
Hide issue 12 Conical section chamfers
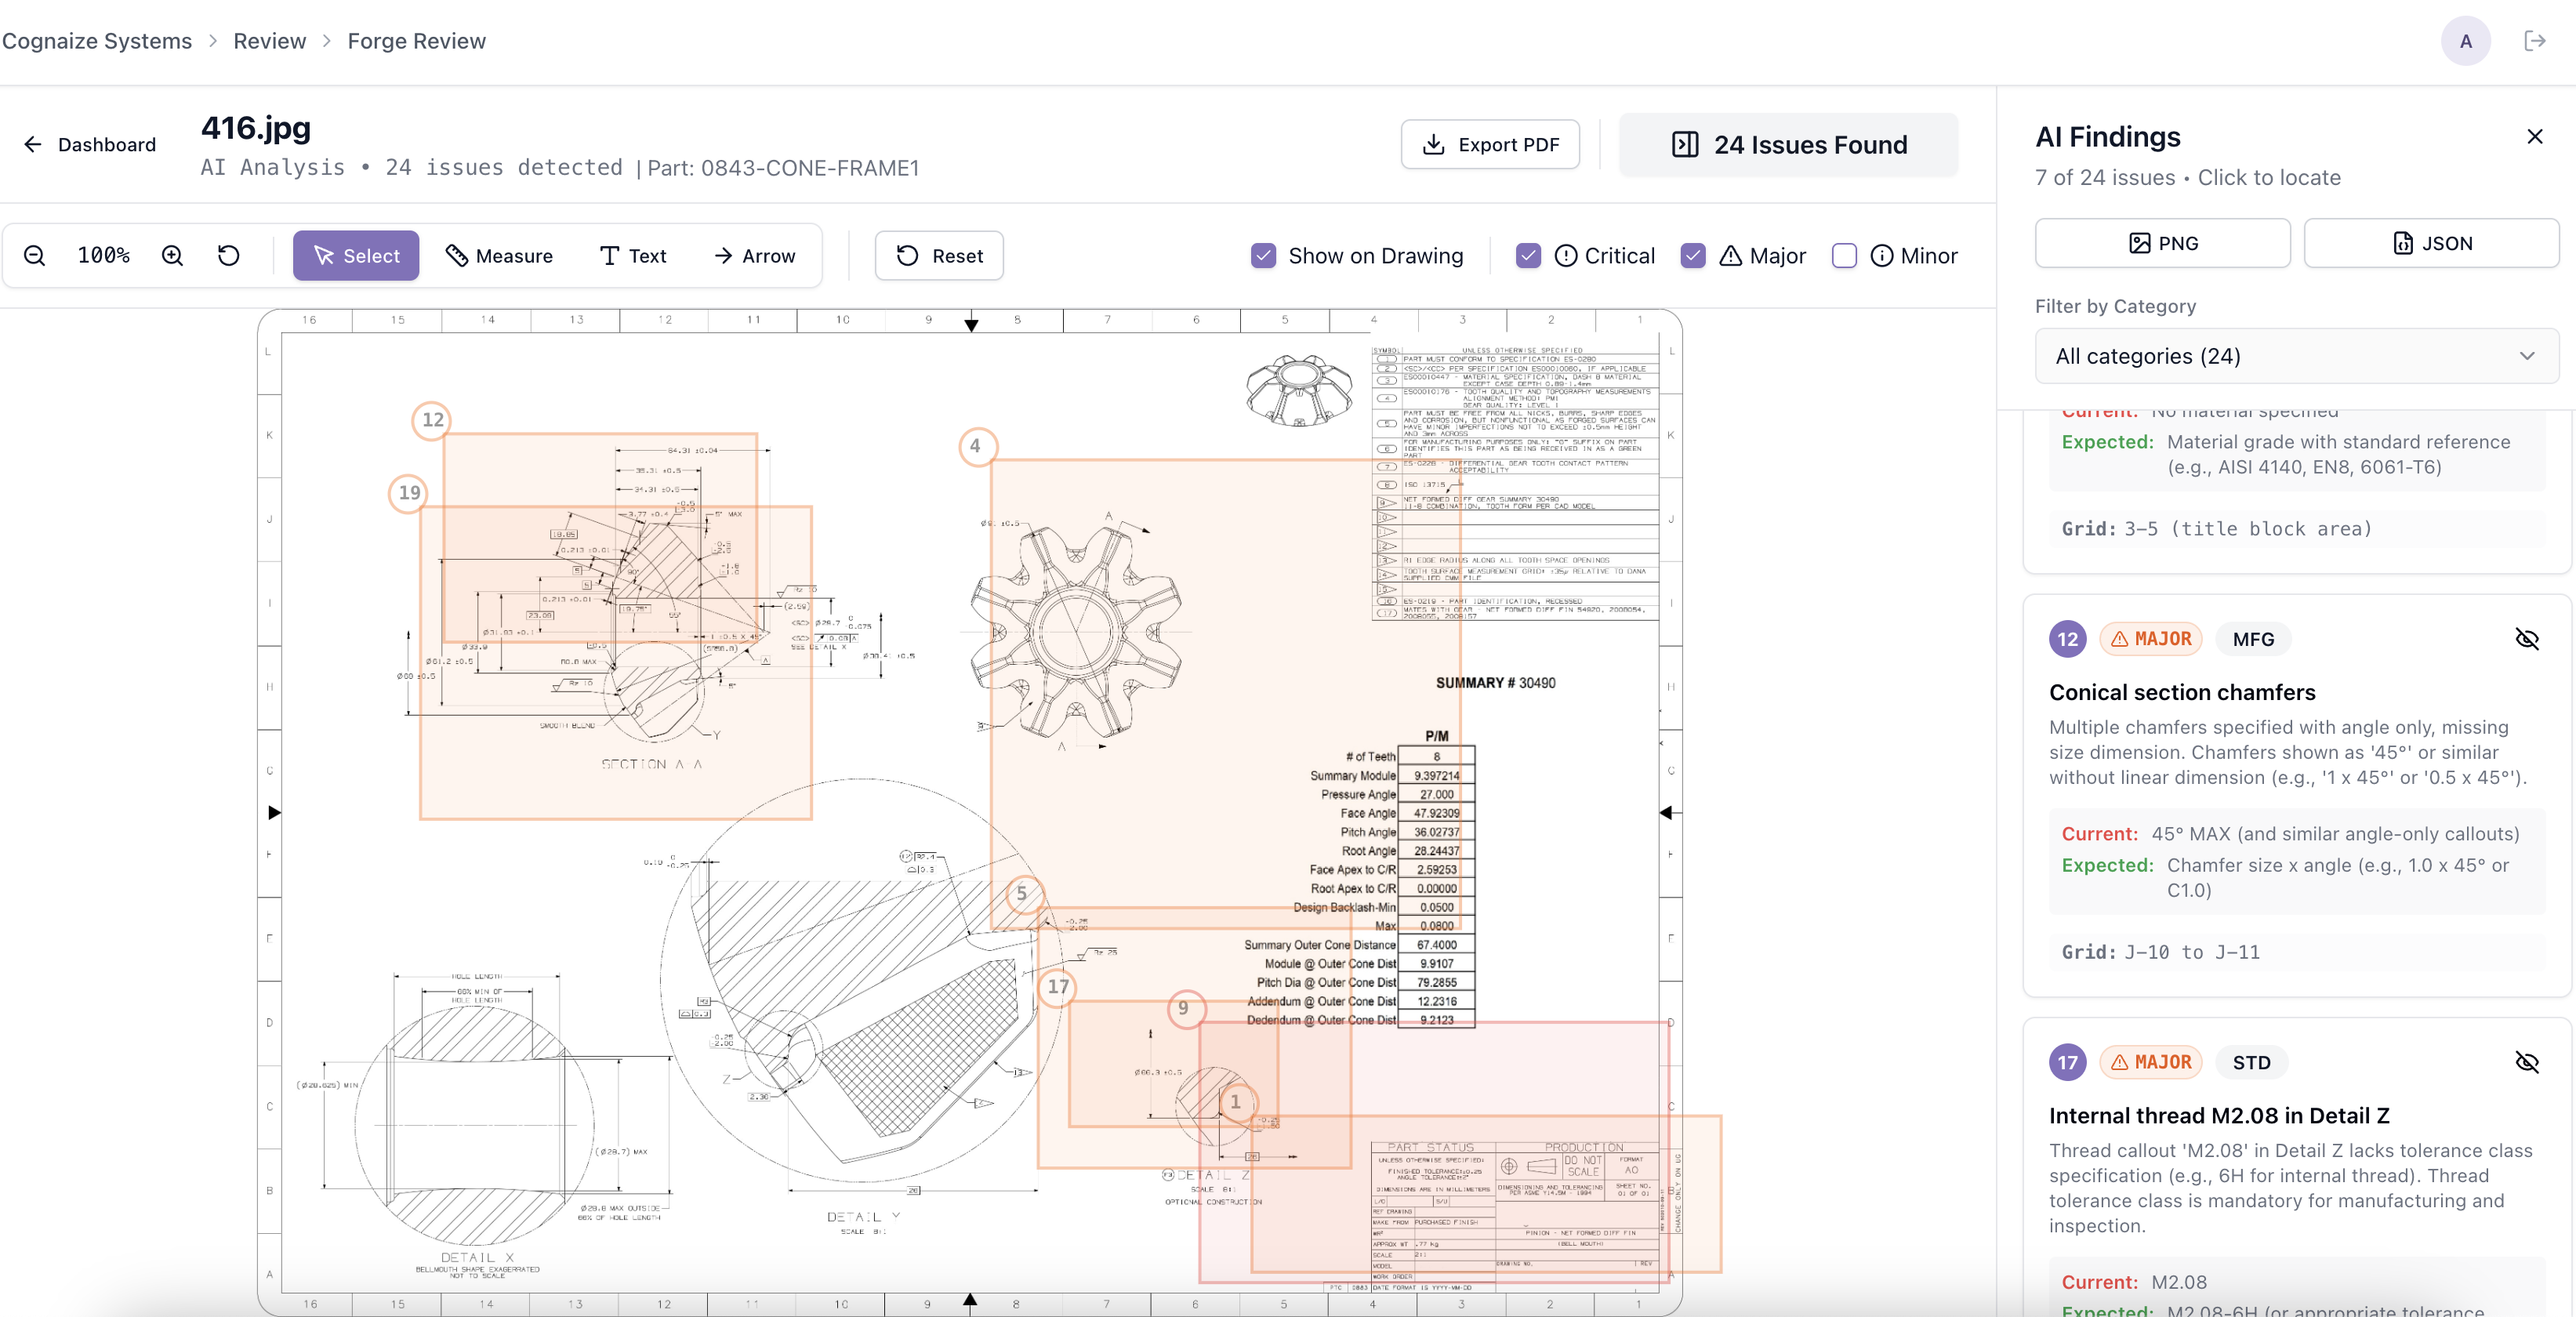pos(2526,639)
